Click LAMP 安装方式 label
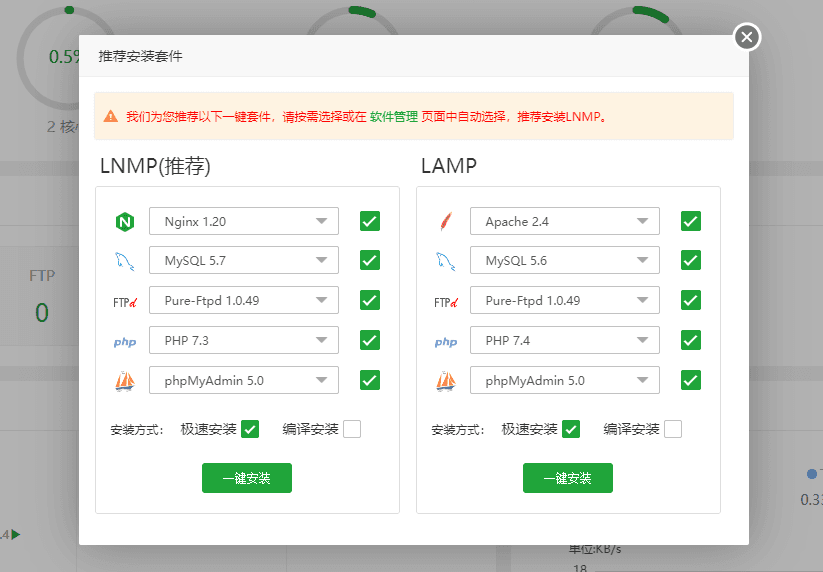823x572 pixels. click(458, 430)
